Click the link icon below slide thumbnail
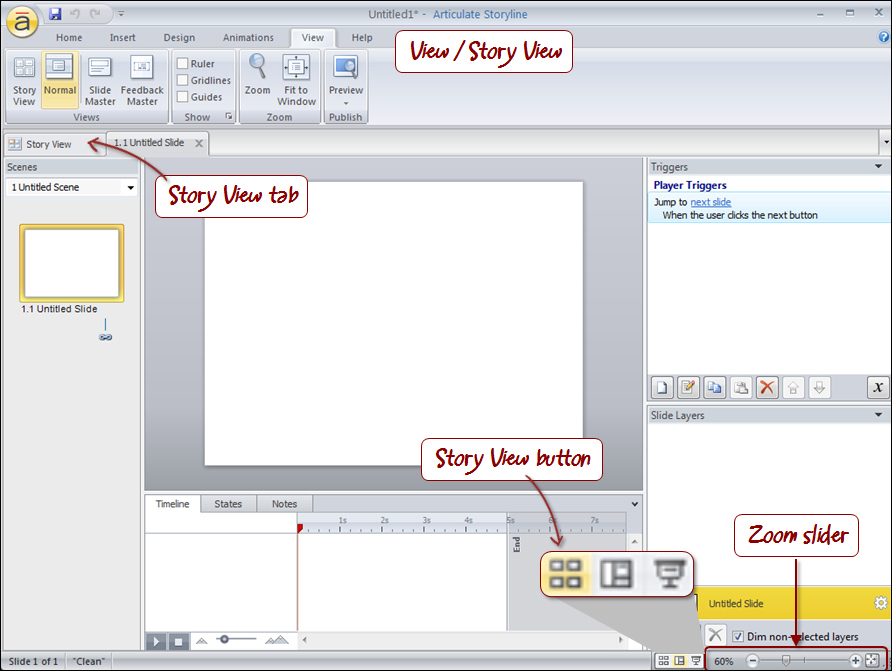Viewport: 892px width, 671px height. click(105, 337)
